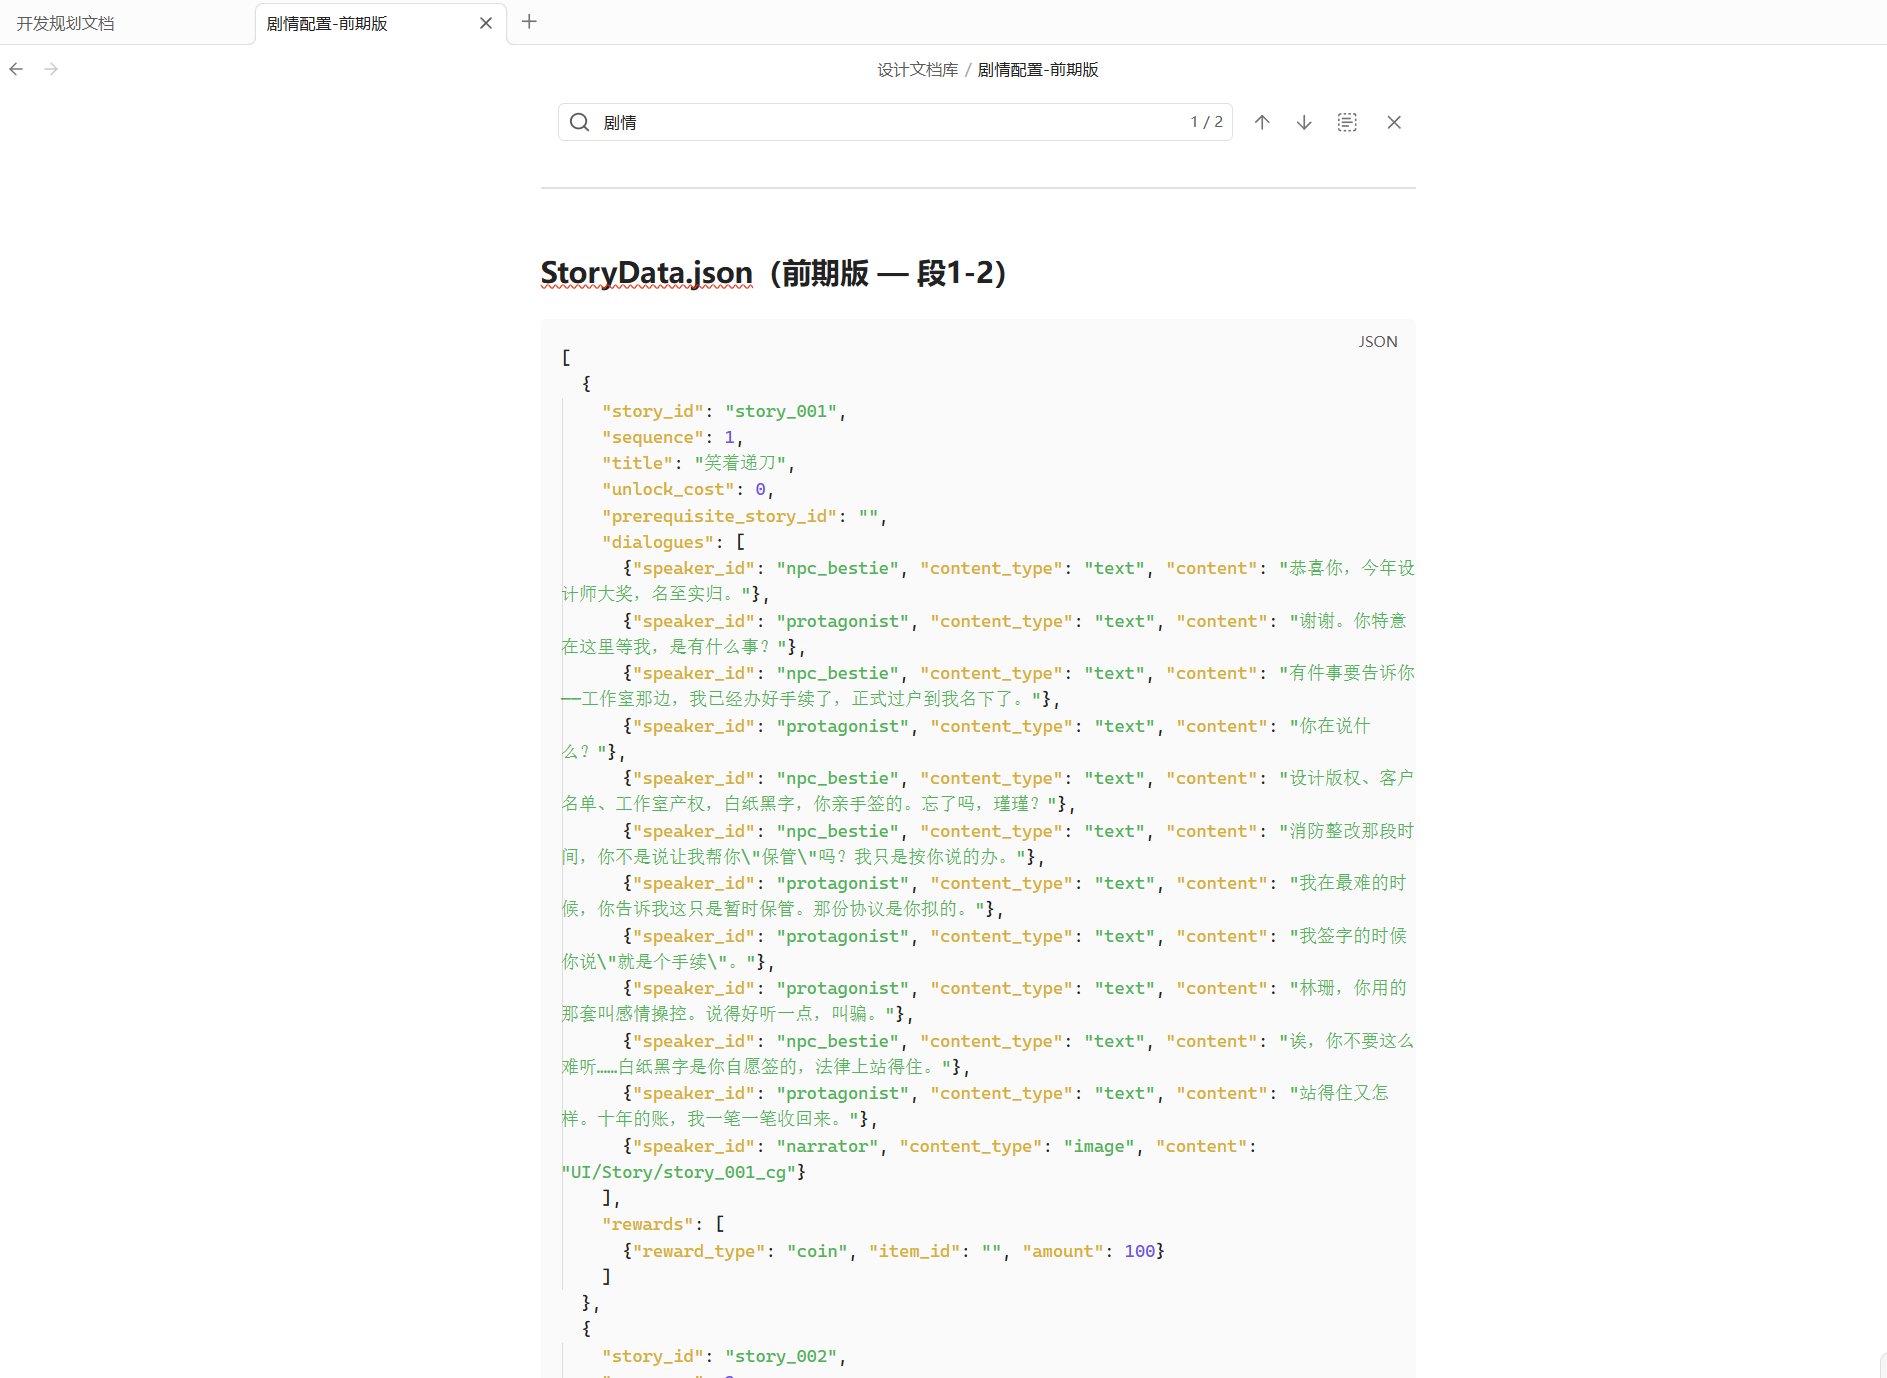Click the magnifier search icon
Image resolution: width=1887 pixels, height=1378 pixels.
(x=579, y=122)
